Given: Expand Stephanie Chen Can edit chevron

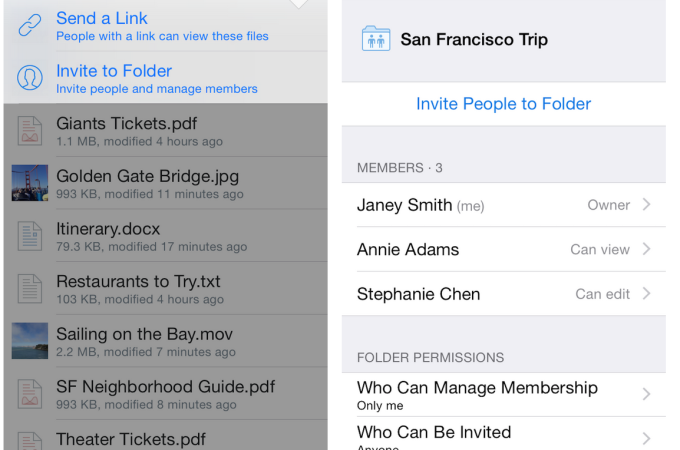Looking at the screenshot, I should [x=647, y=294].
